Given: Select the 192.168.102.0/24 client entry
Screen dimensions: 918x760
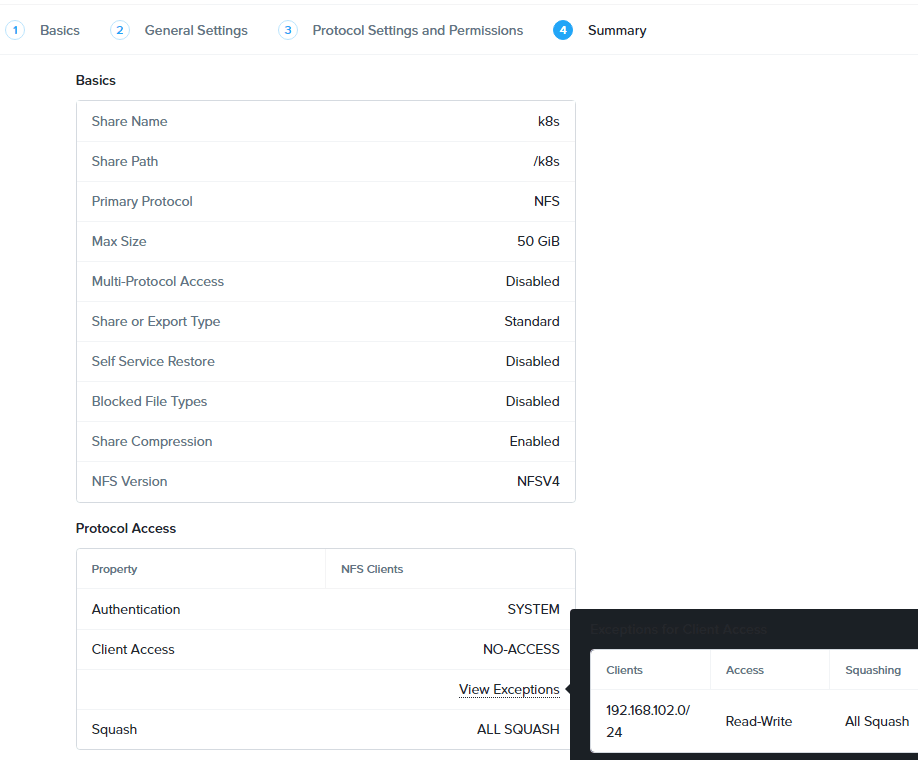Looking at the screenshot, I should pos(648,720).
